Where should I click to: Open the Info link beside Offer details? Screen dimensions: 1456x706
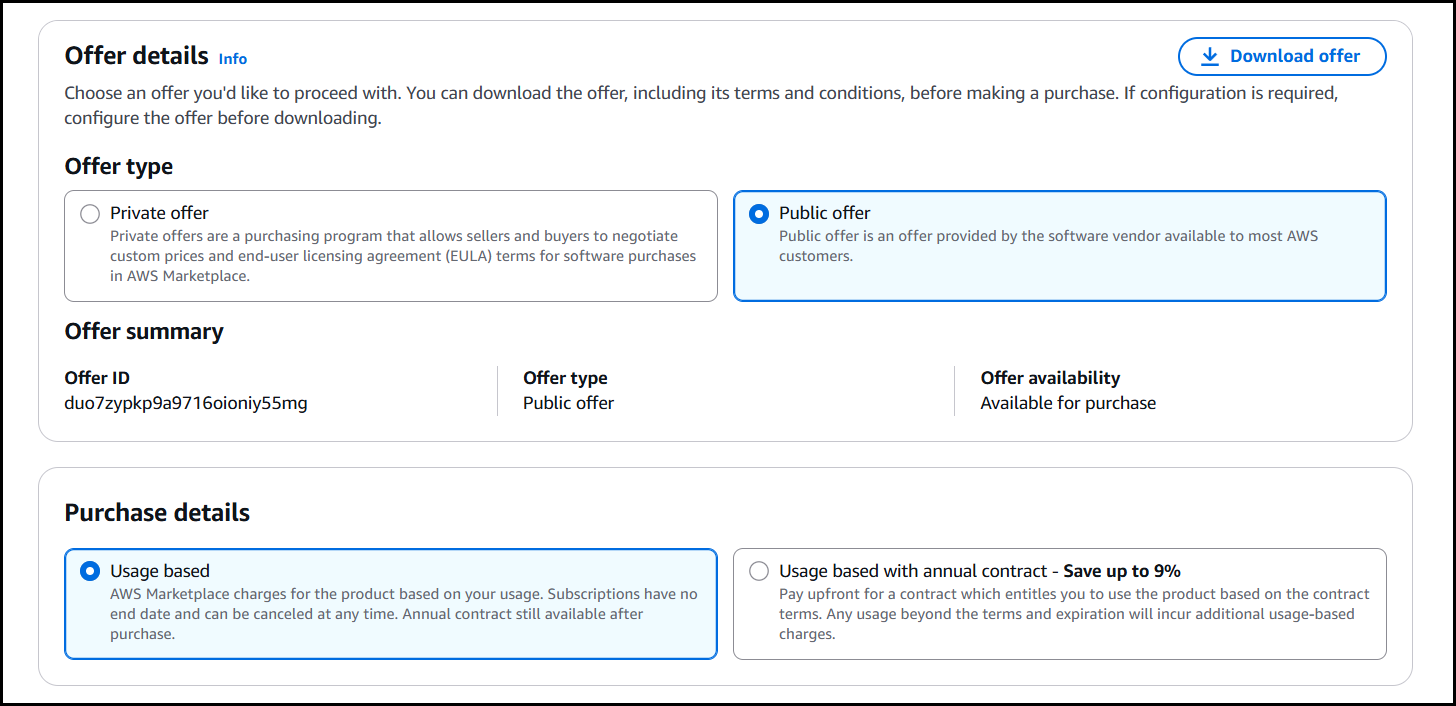(232, 59)
